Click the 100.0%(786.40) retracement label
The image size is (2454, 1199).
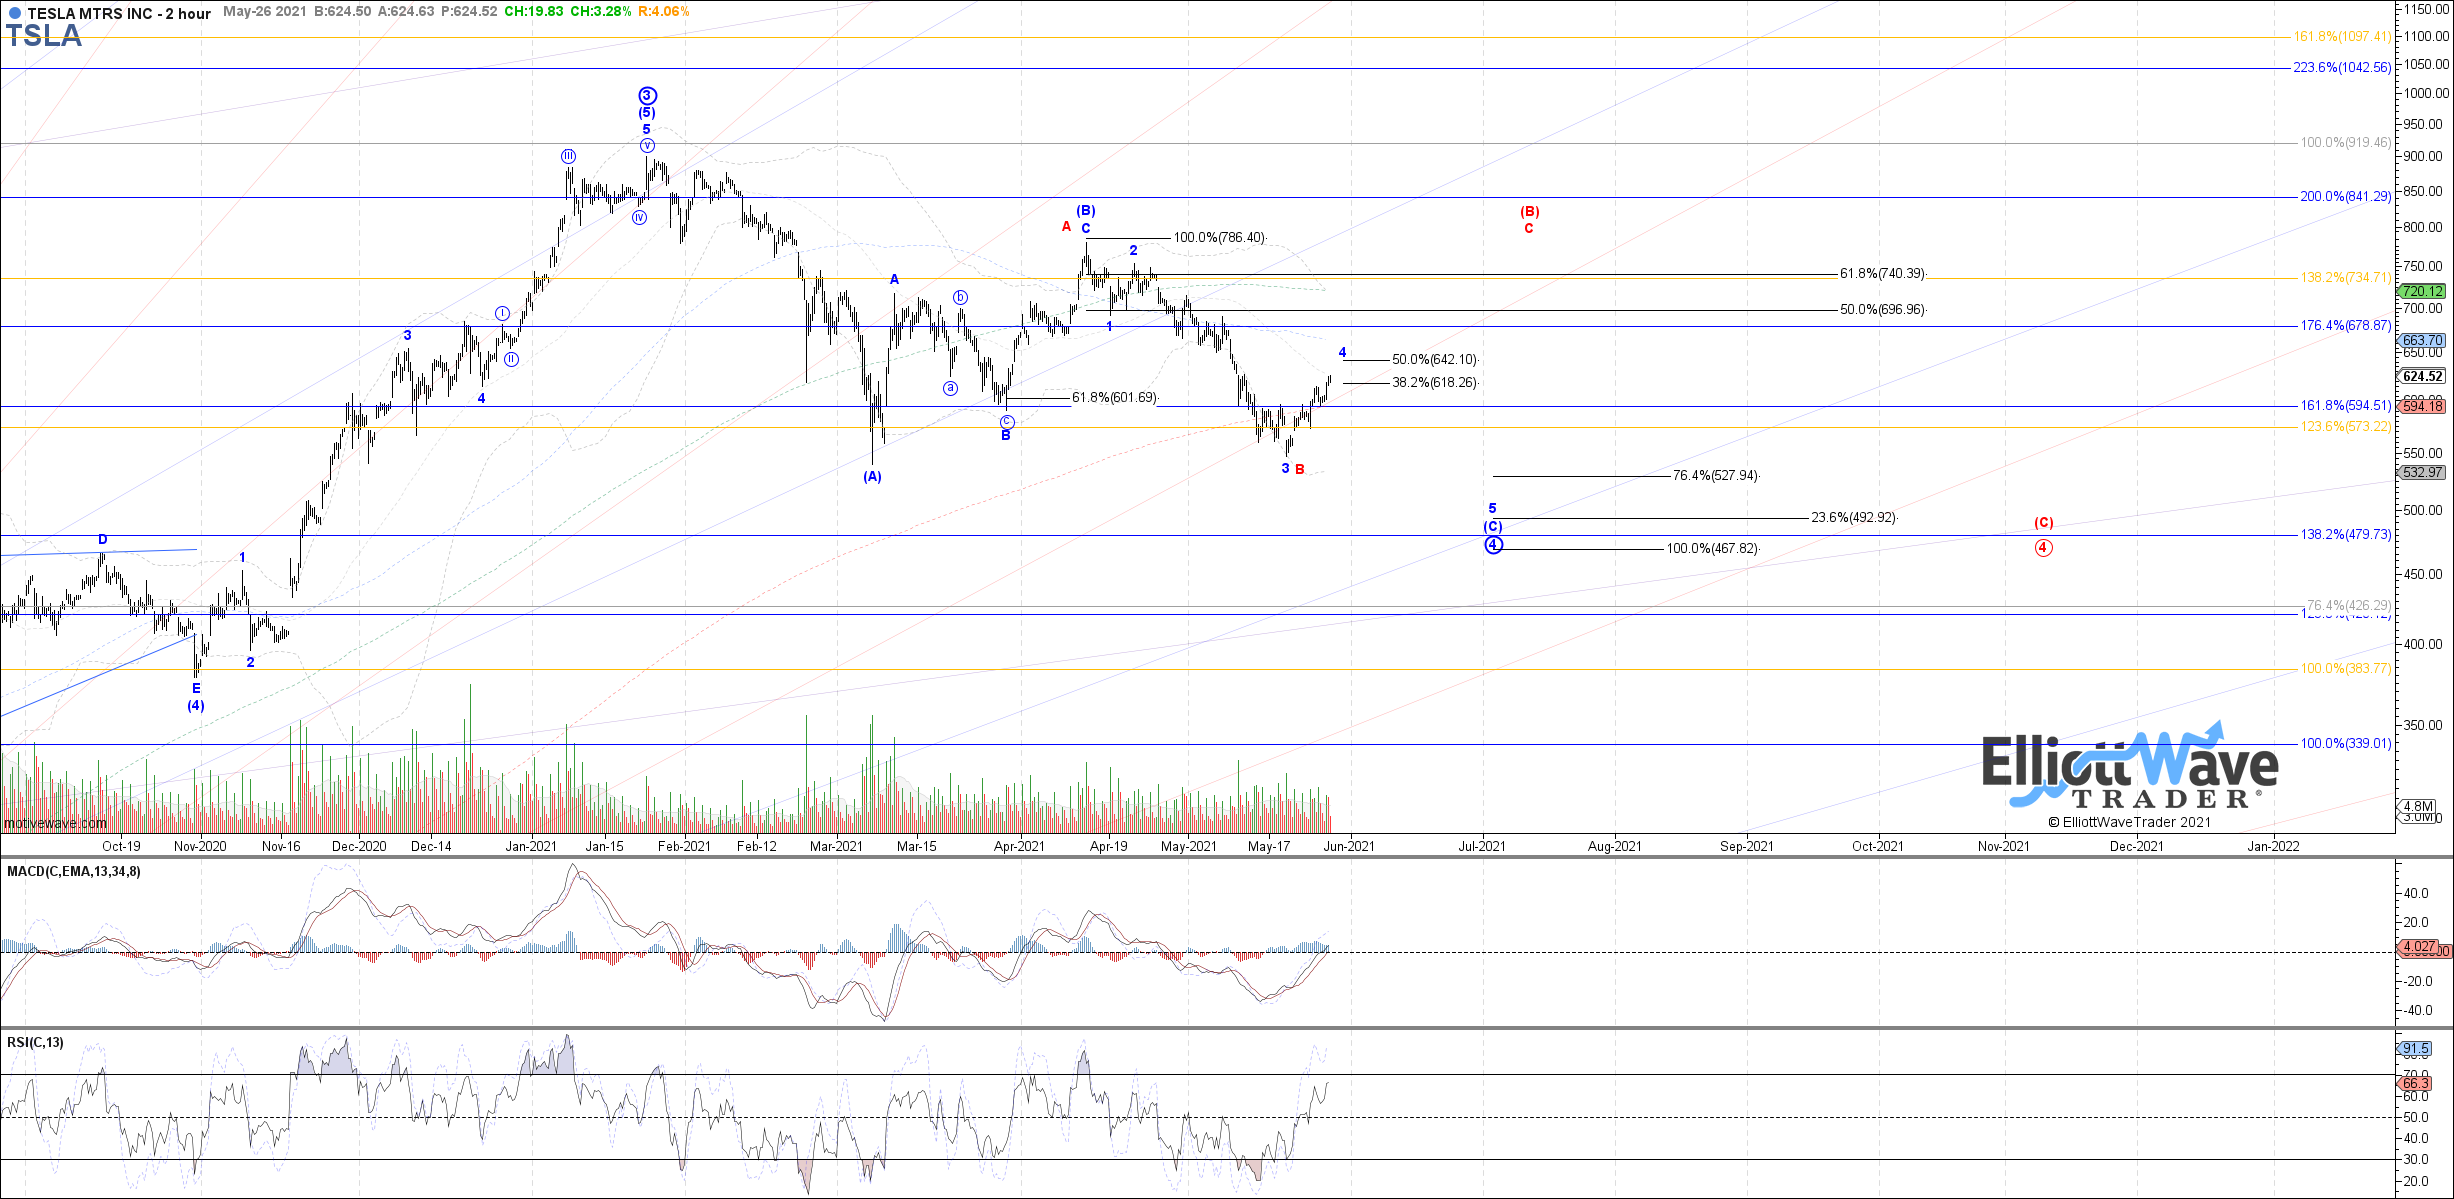[1219, 238]
